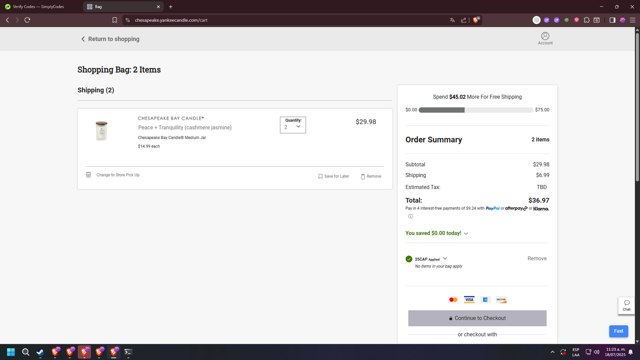Show hidden system tray icons
This screenshot has width=640, height=360.
coord(552,352)
